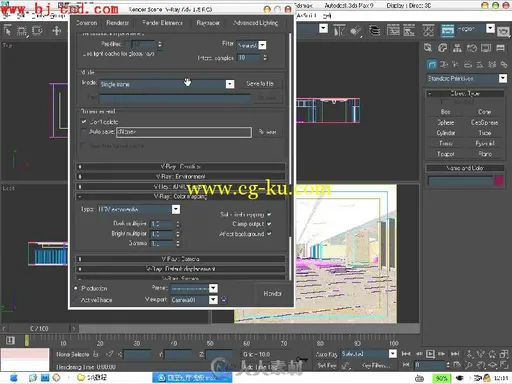
Task: Create a Box primitive
Action: point(446,112)
